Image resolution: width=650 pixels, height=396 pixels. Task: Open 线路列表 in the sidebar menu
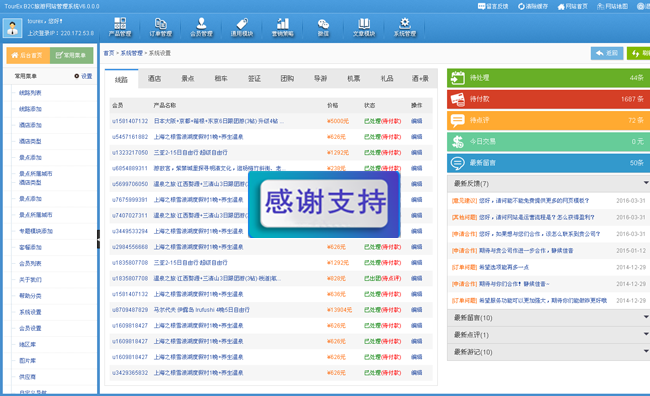point(30,93)
